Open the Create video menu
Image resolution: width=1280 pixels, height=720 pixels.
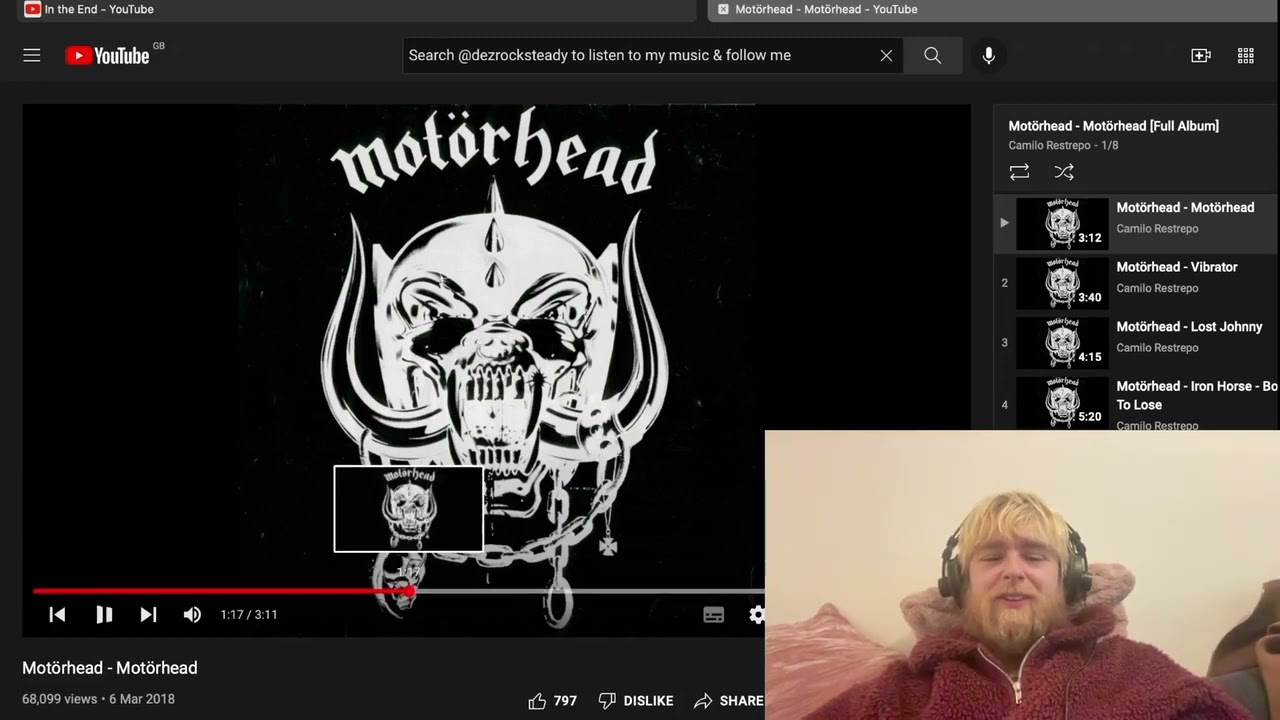point(1201,56)
